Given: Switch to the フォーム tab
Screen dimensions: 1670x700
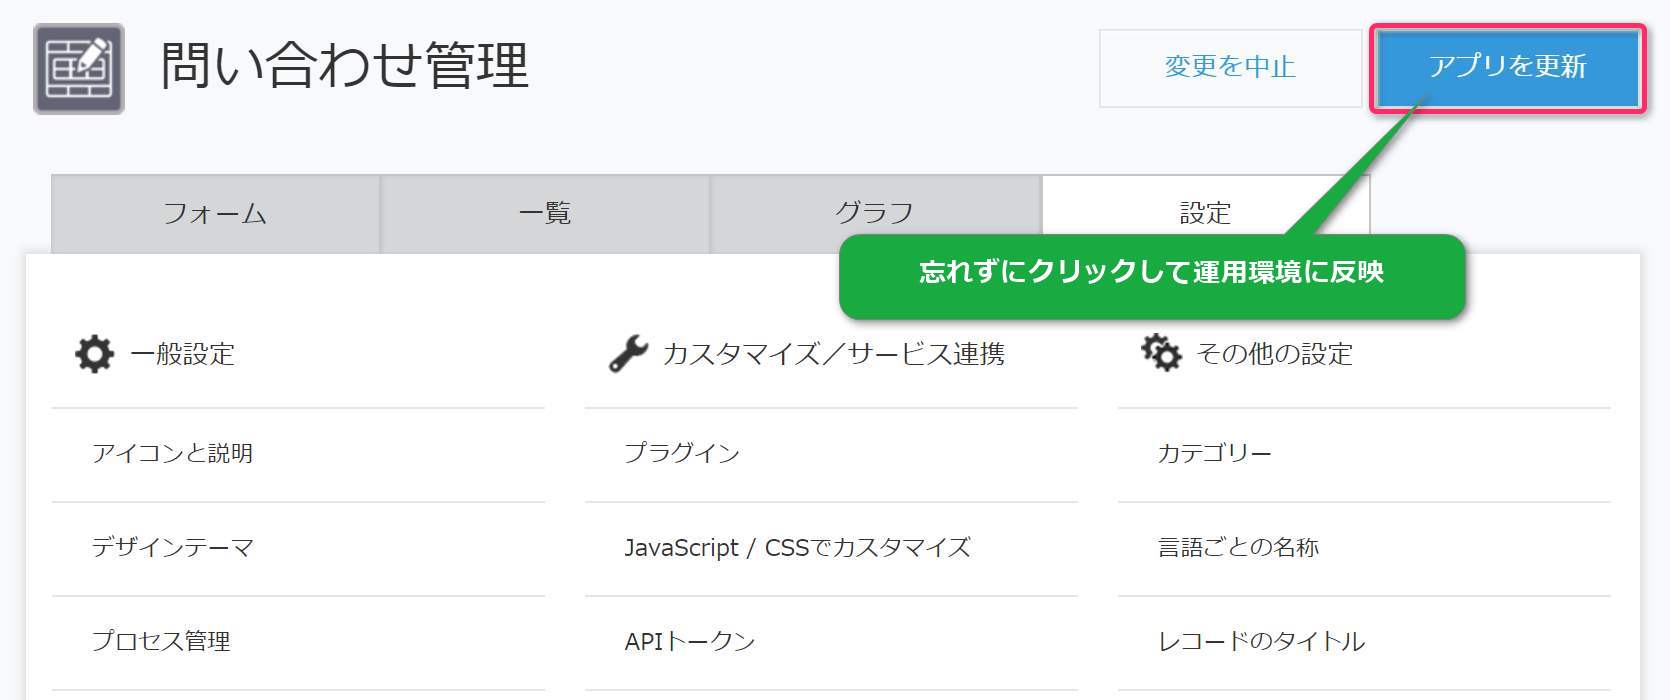Looking at the screenshot, I should [215, 213].
